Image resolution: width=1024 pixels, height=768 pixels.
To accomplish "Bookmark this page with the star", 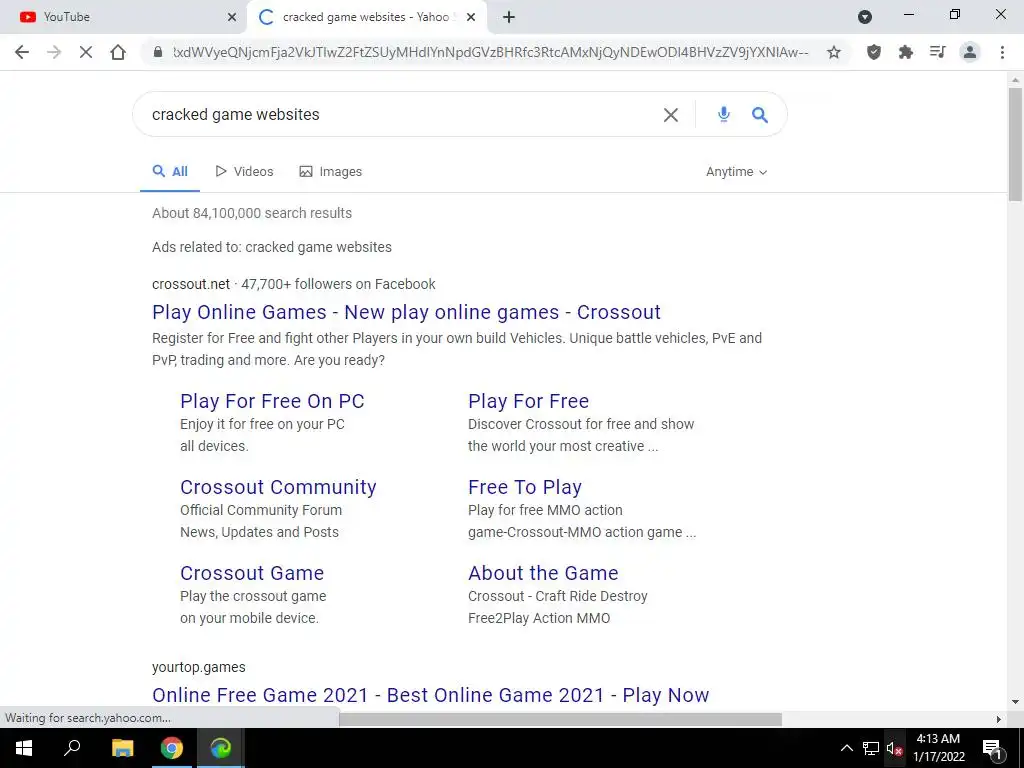I will [x=834, y=52].
